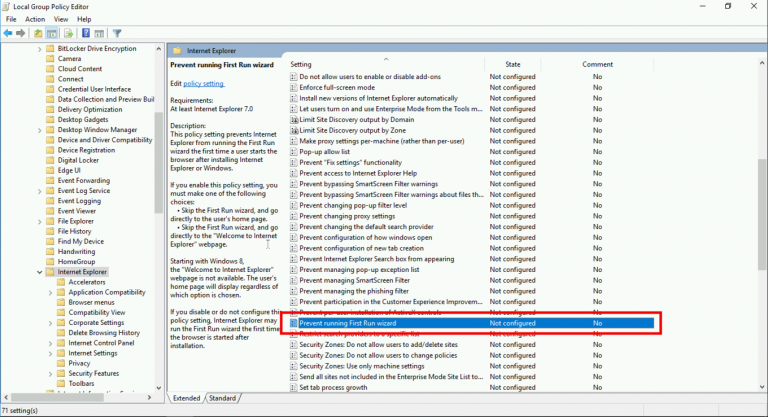Sort by the State column header
The width and height of the screenshot is (768, 417).
(x=513, y=64)
